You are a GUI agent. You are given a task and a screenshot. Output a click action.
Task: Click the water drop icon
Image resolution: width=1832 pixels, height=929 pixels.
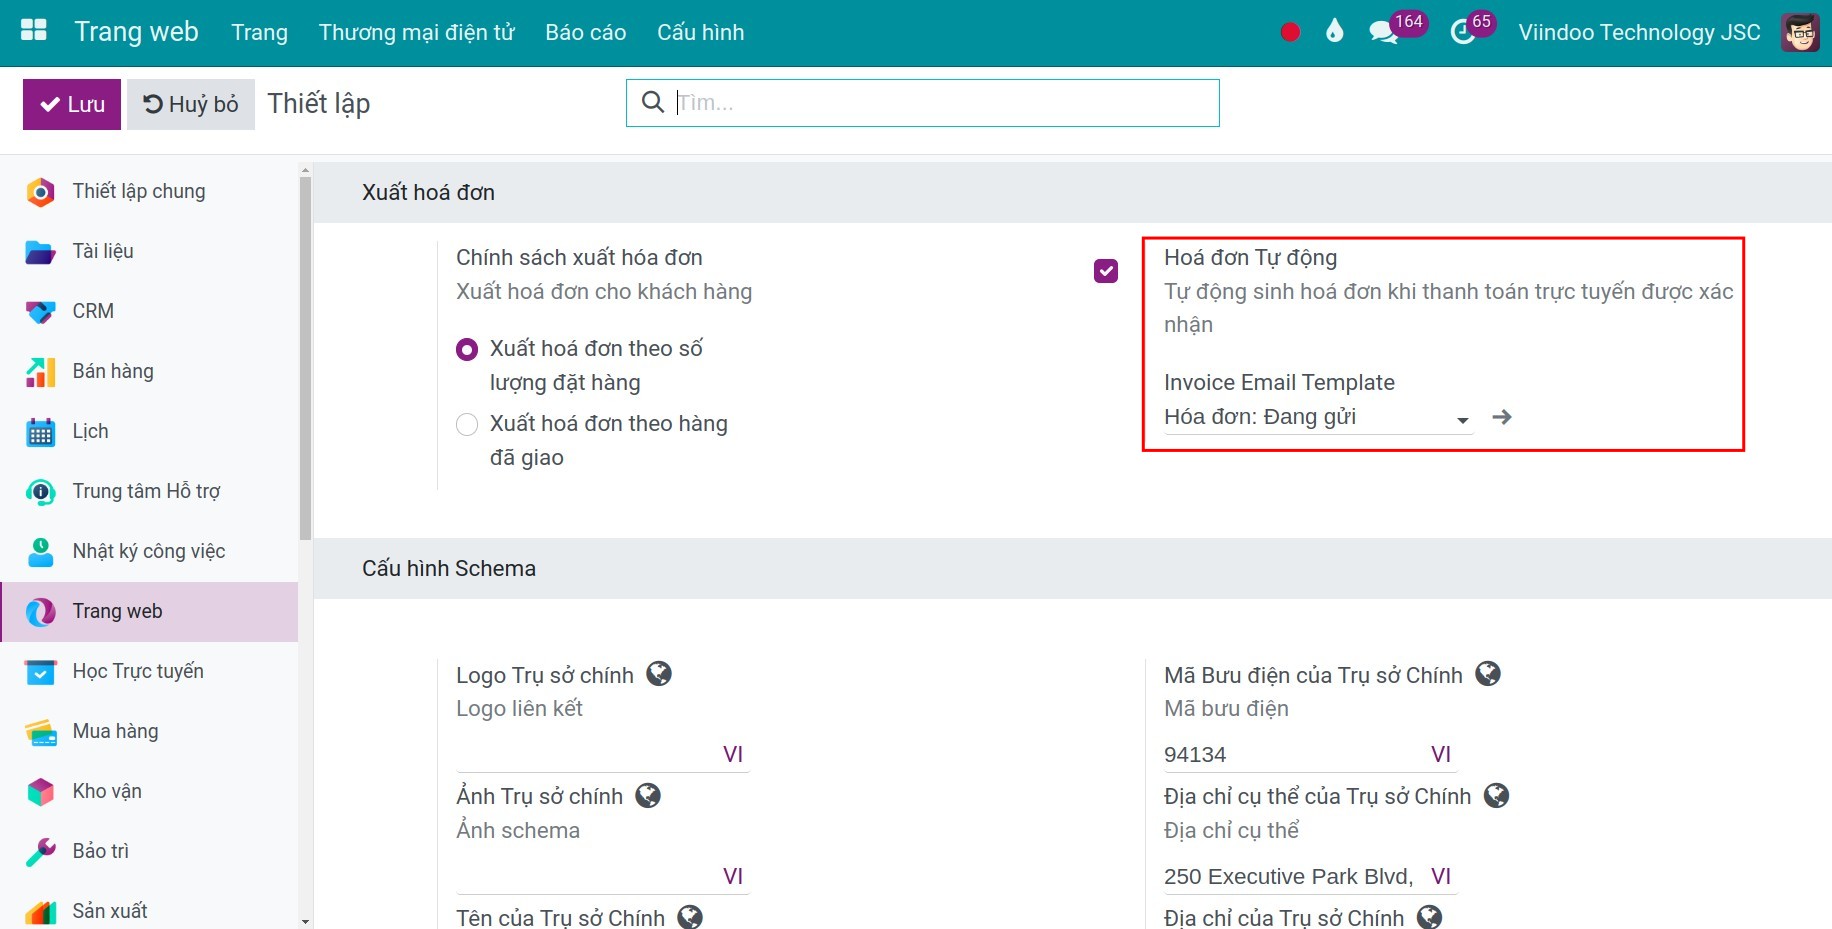(1334, 31)
